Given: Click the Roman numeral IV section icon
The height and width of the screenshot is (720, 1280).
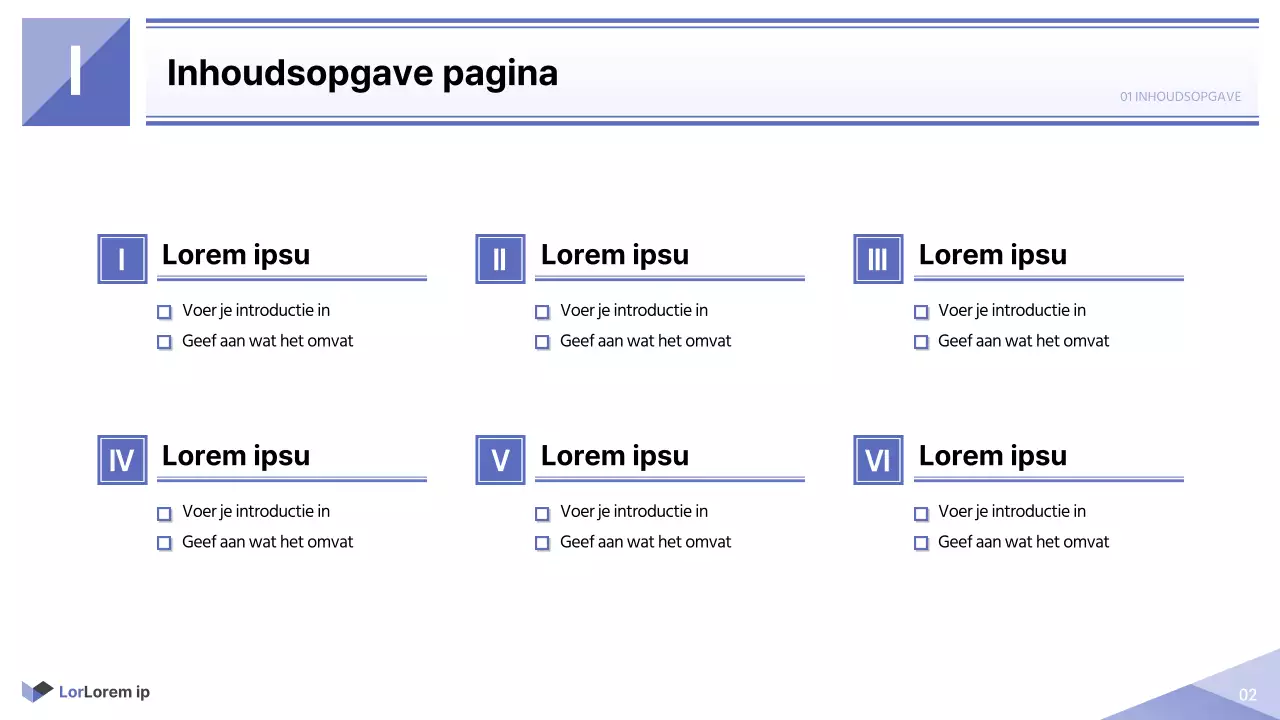Looking at the screenshot, I should click(x=122, y=460).
